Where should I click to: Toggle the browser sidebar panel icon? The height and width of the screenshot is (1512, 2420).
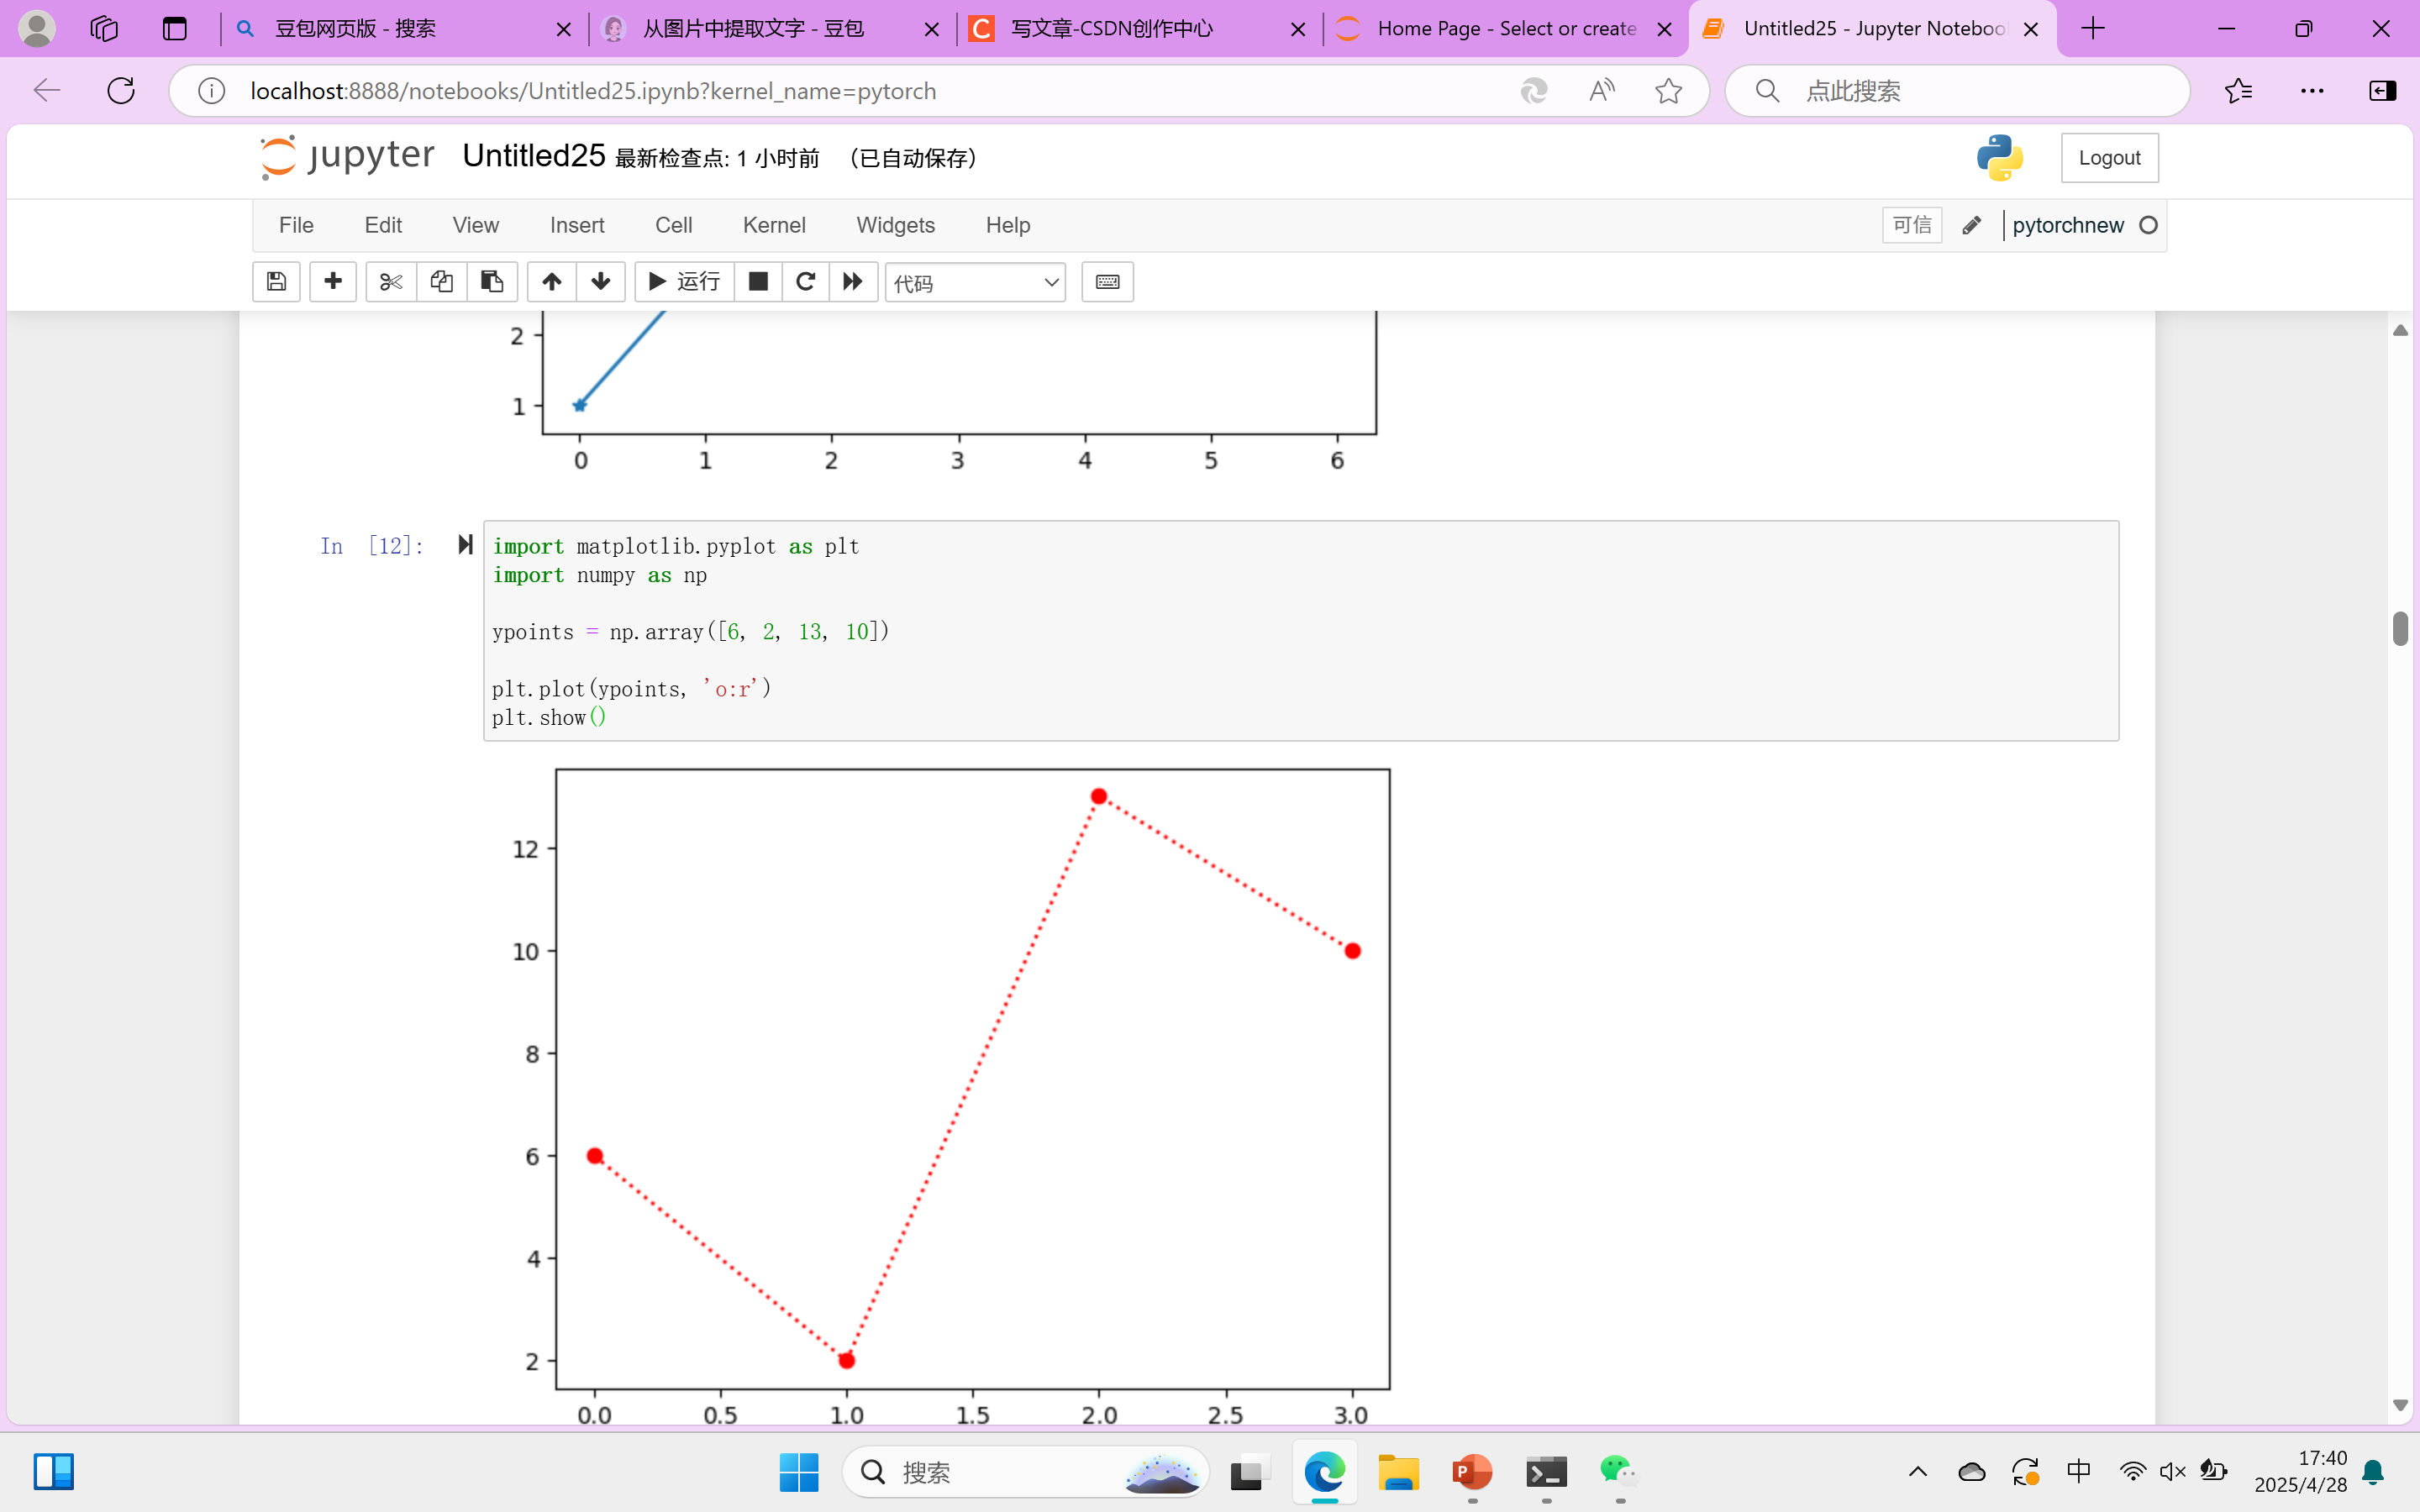tap(2382, 91)
